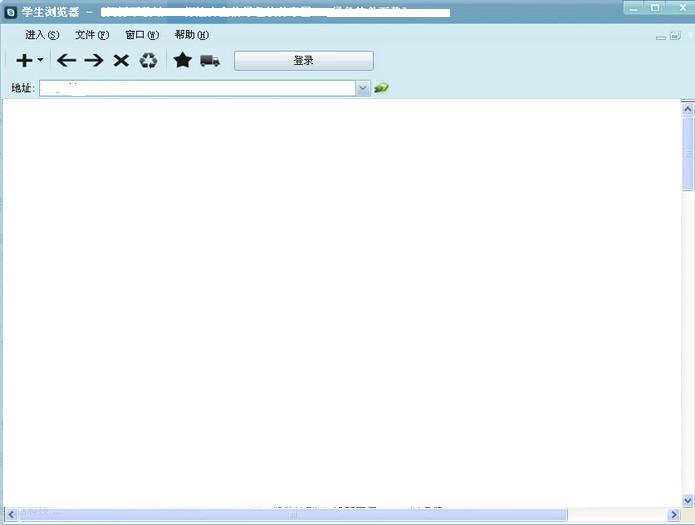
Task: Open the 进入(S) menu
Action: pos(42,35)
